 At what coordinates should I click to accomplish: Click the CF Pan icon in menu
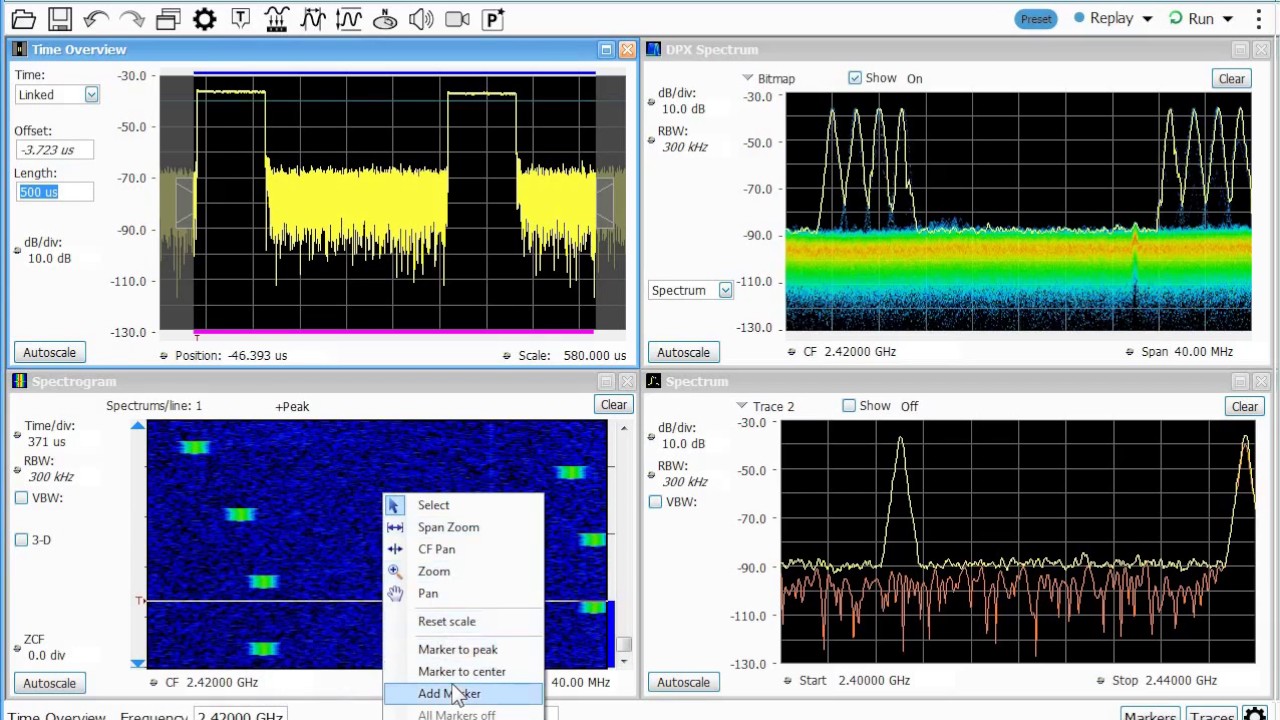point(395,549)
